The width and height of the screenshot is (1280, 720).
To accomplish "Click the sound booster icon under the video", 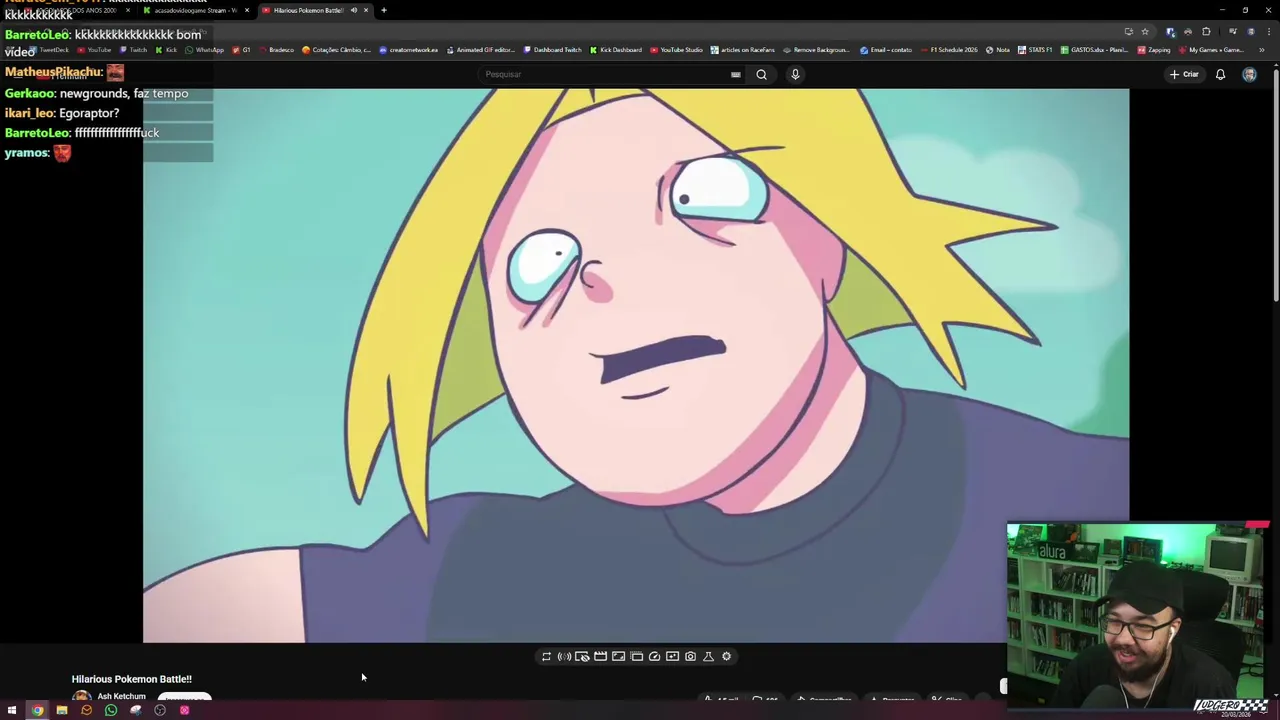I will 564,656.
